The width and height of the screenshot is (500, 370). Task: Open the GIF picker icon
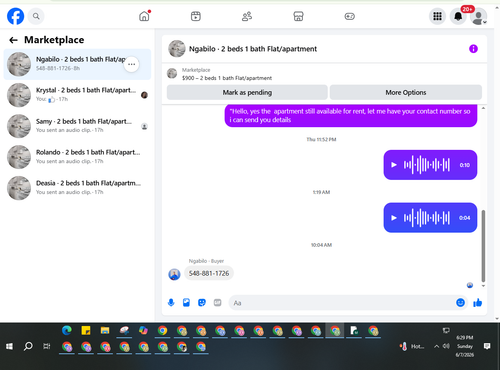click(217, 303)
